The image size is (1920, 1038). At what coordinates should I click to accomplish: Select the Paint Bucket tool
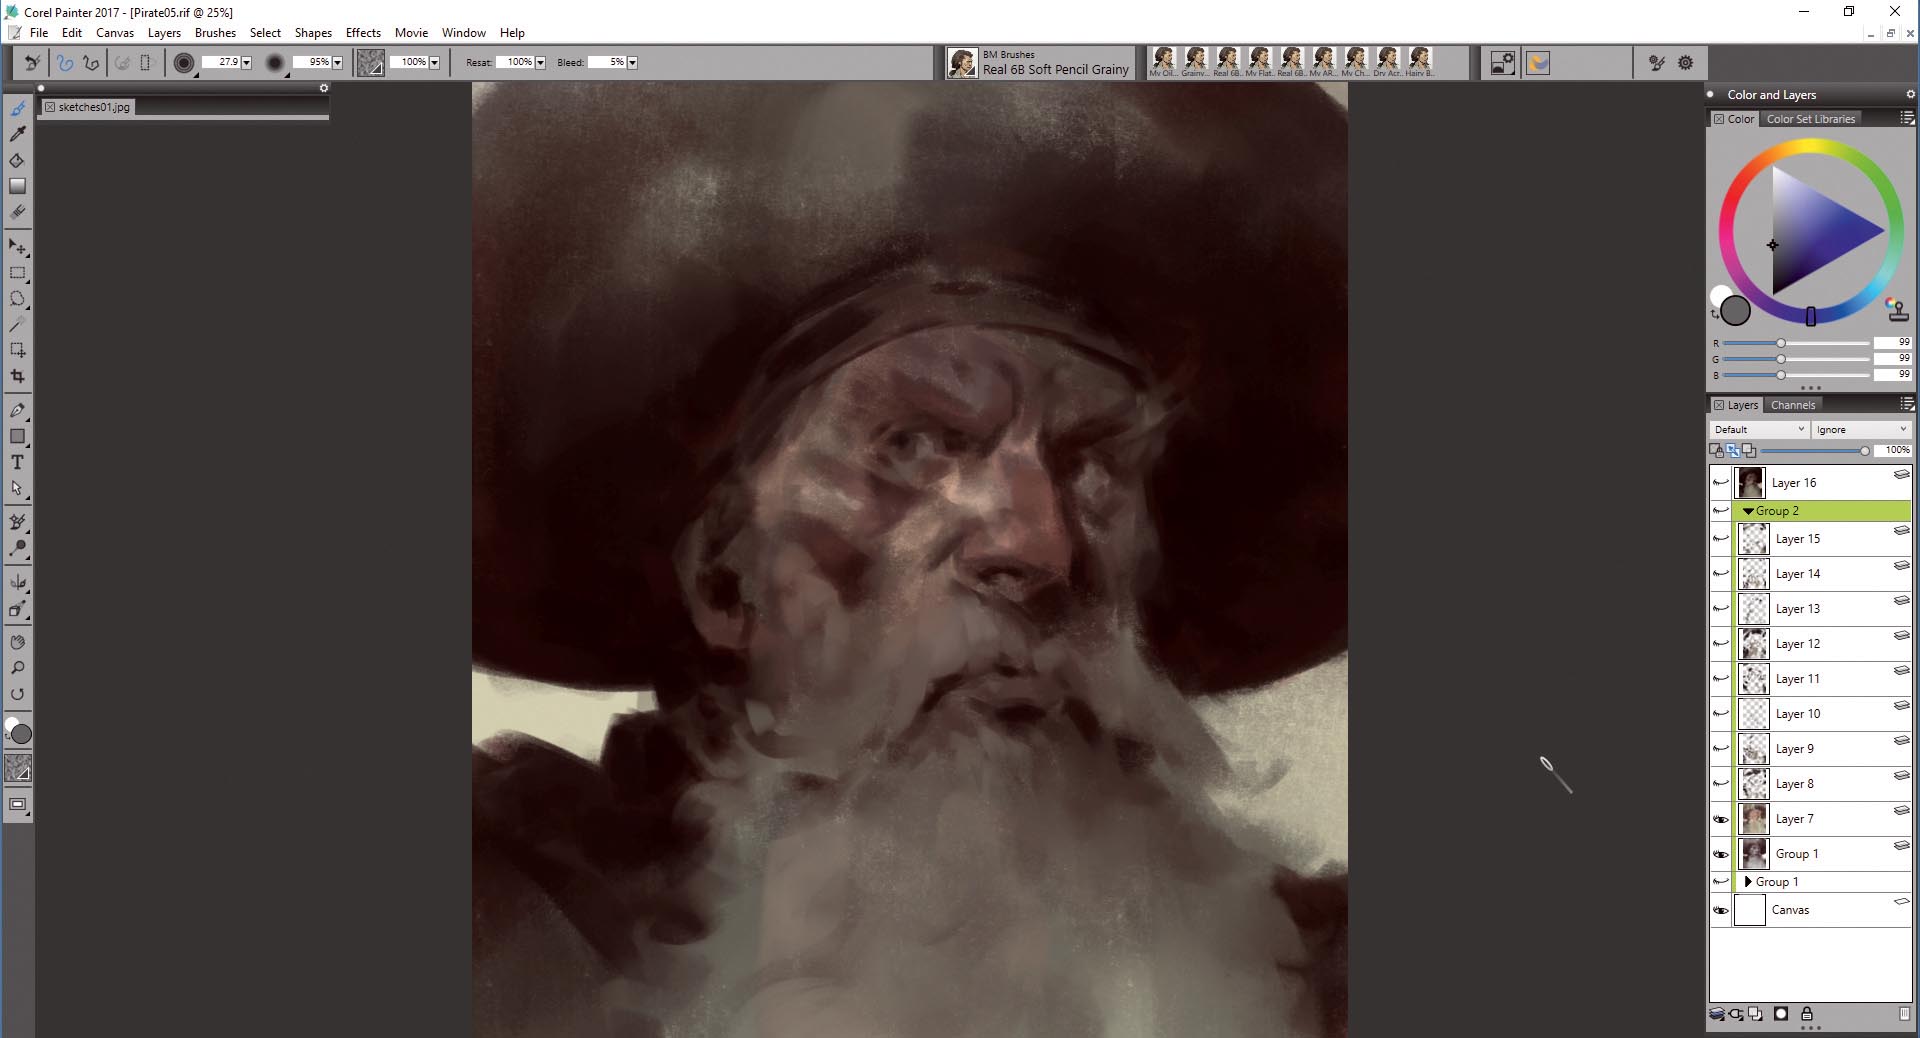[x=17, y=160]
